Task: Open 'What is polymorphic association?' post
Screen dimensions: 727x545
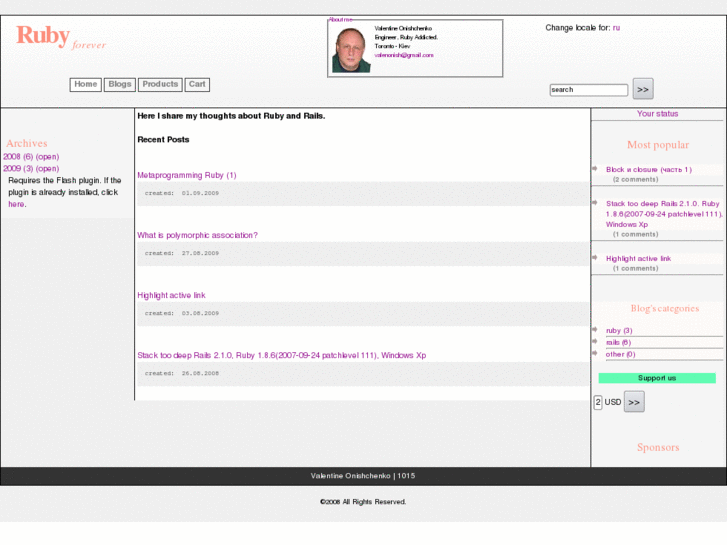Action: tap(198, 236)
